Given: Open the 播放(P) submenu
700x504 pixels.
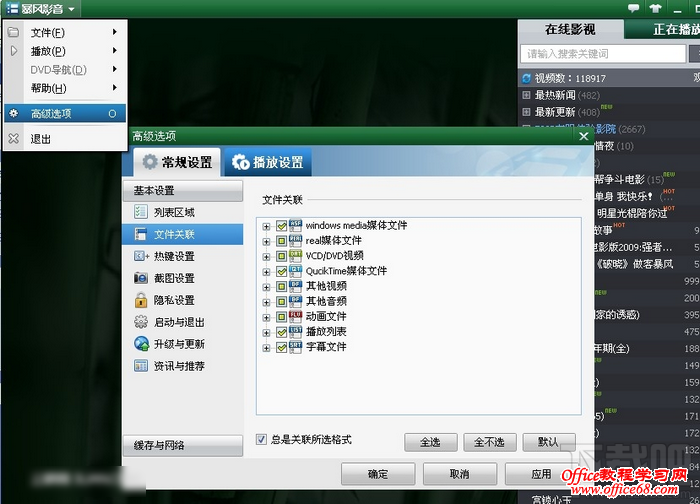Looking at the screenshot, I should pos(65,50).
